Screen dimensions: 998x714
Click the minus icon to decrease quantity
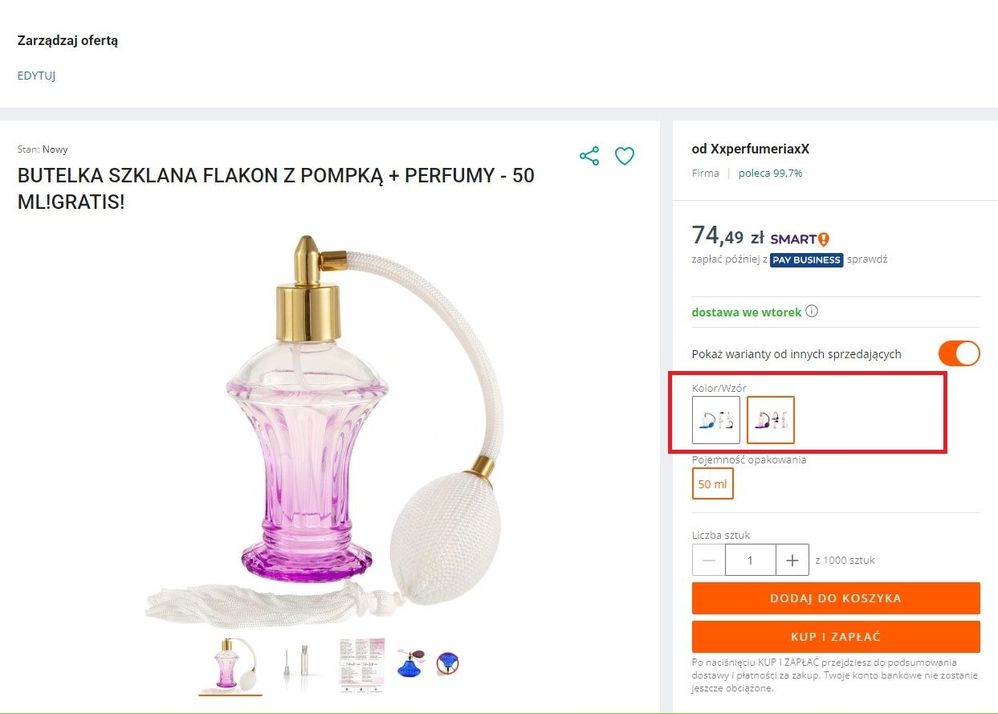click(x=707, y=560)
